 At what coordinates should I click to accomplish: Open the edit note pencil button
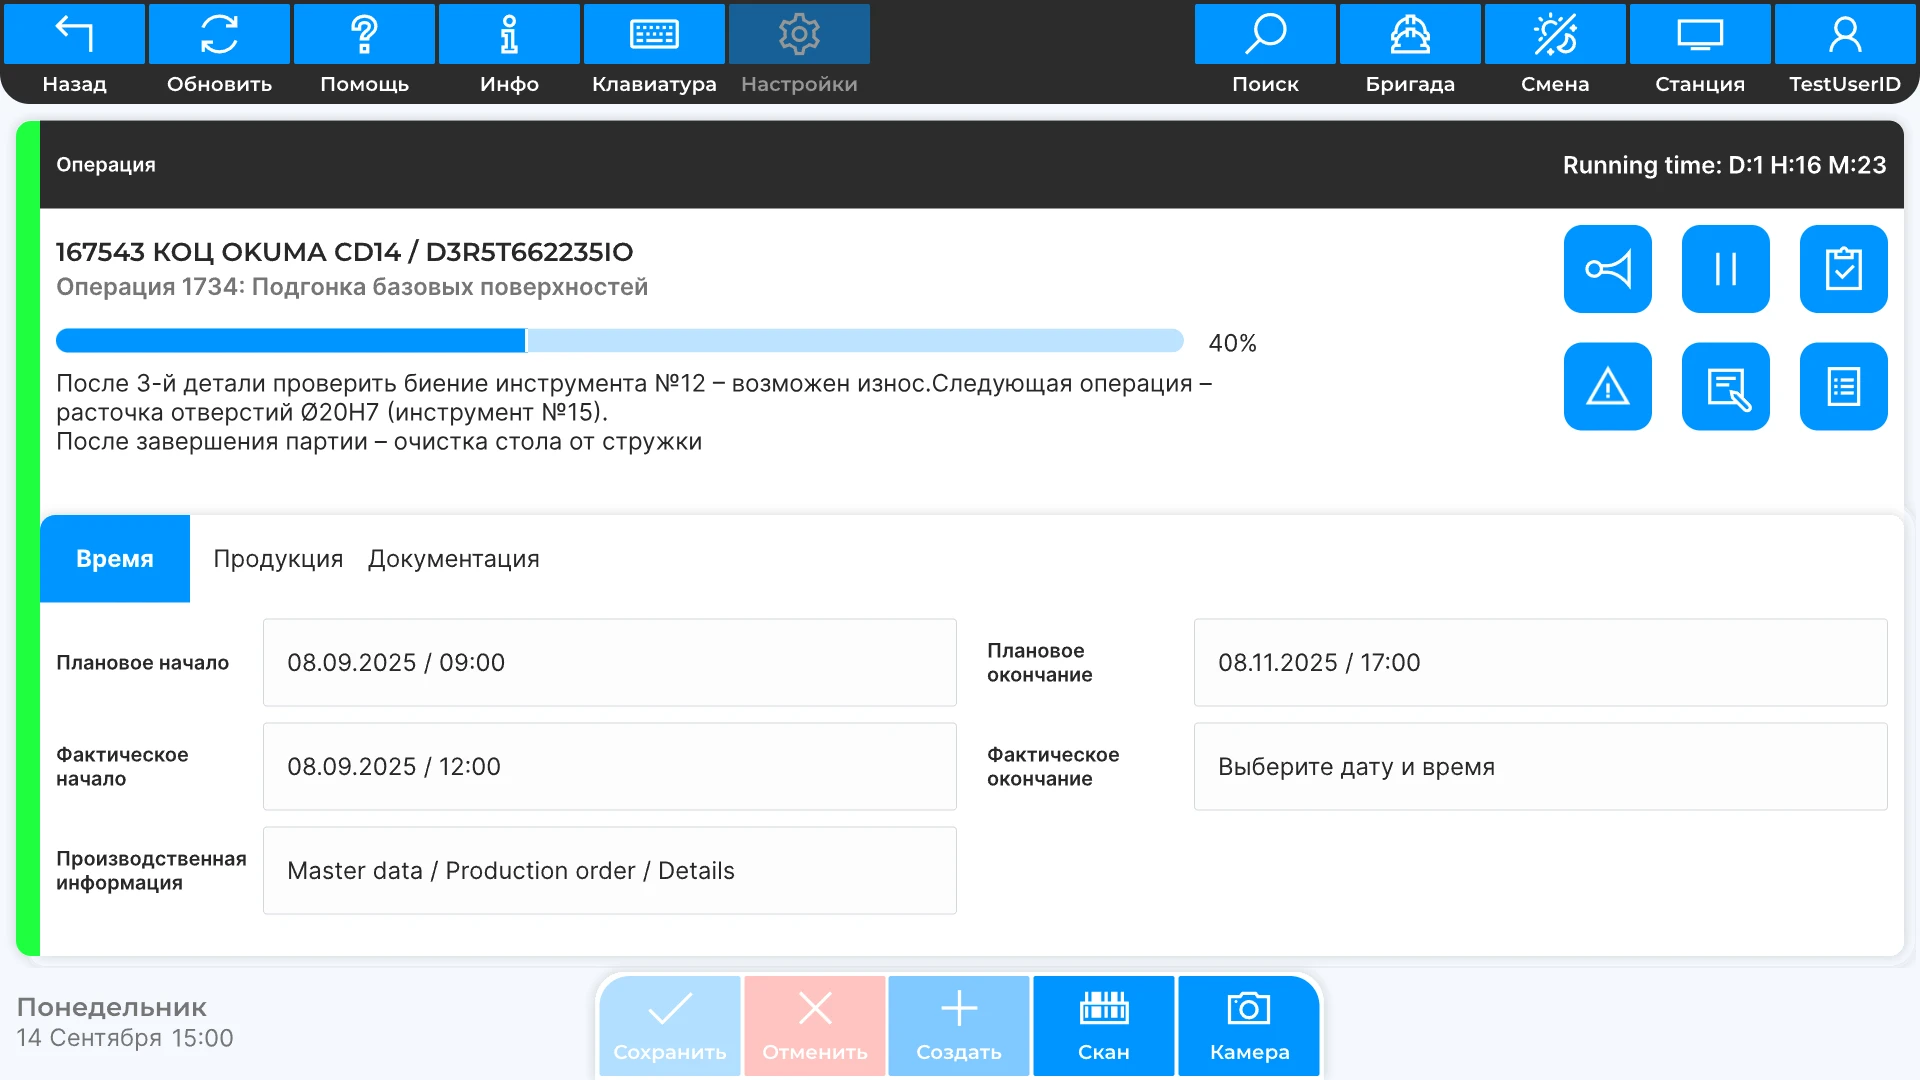(1726, 387)
